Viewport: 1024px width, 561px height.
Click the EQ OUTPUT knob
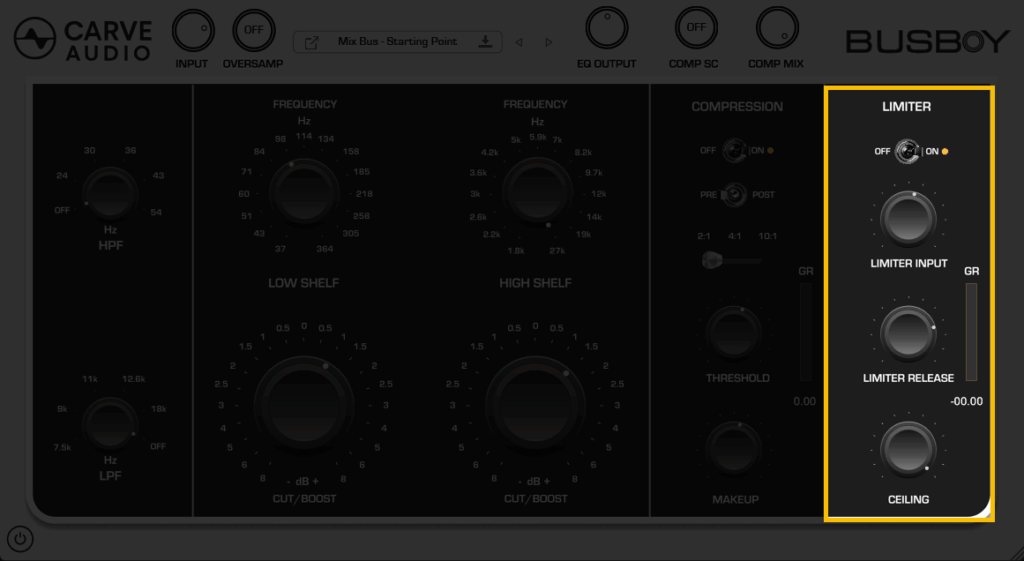606,30
